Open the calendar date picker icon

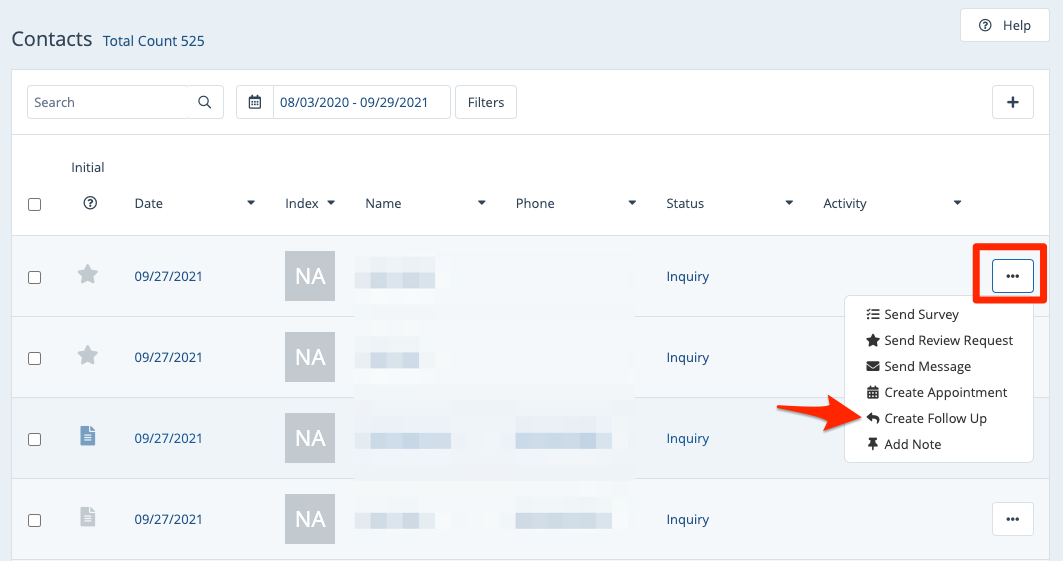[x=255, y=102]
